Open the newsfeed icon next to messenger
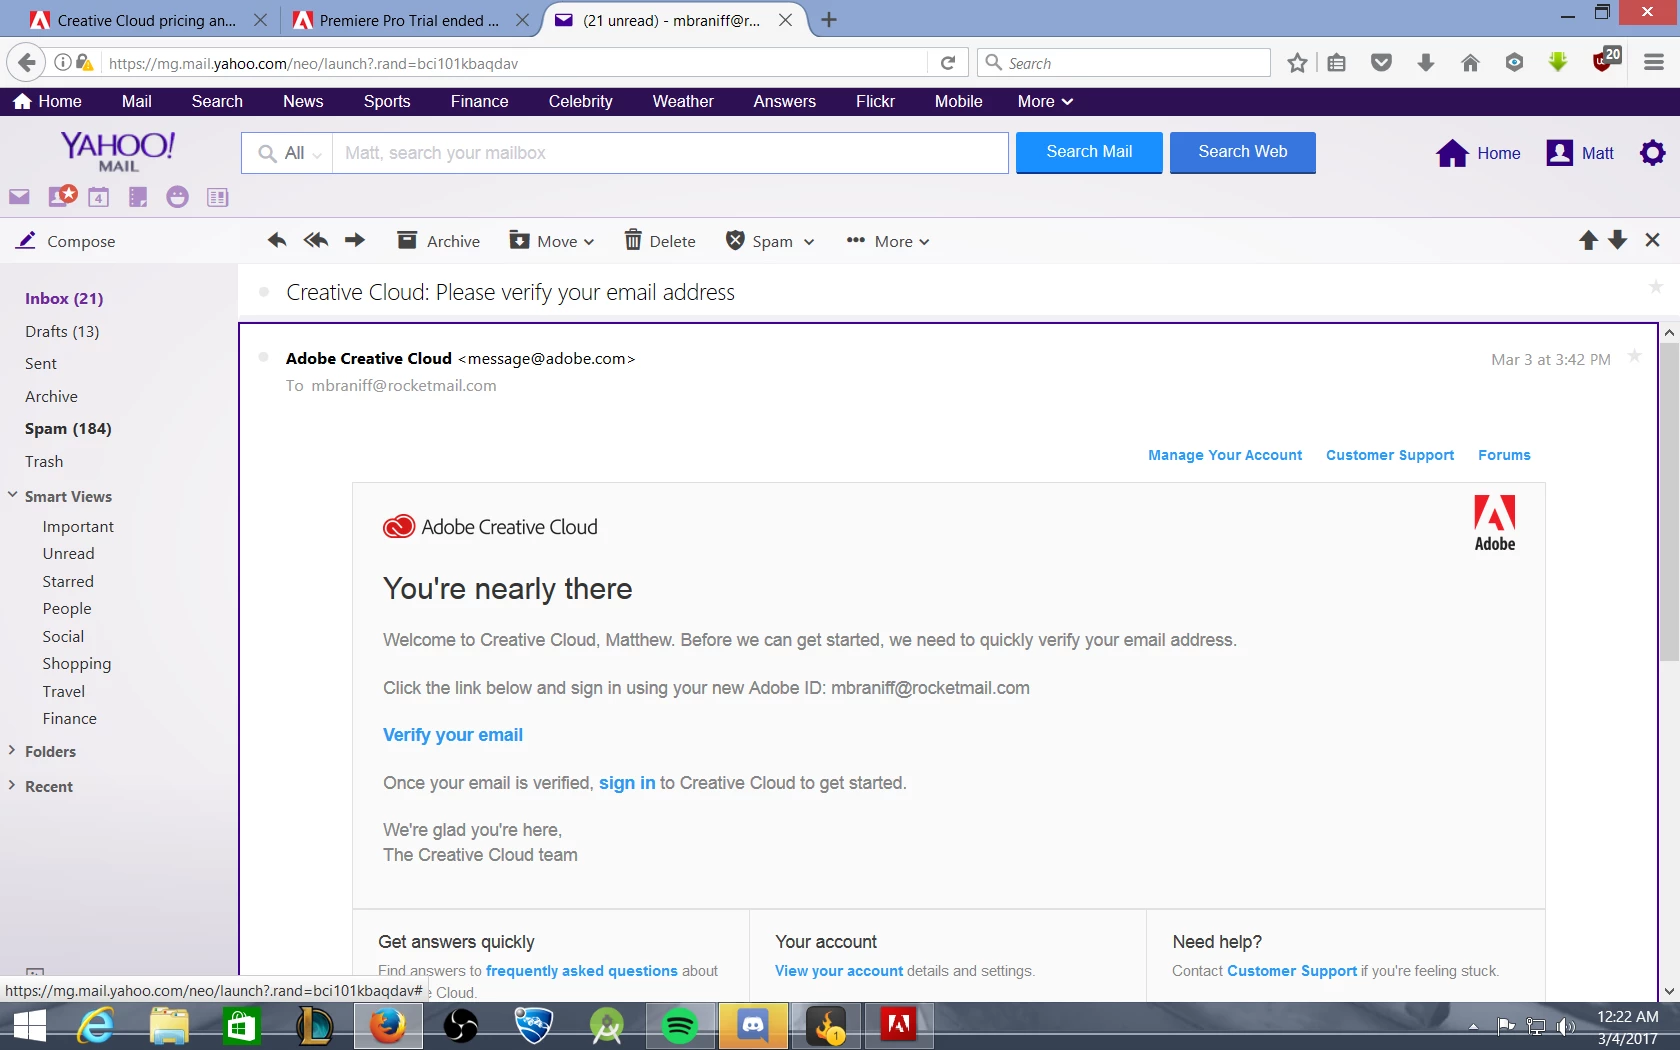 (x=217, y=197)
